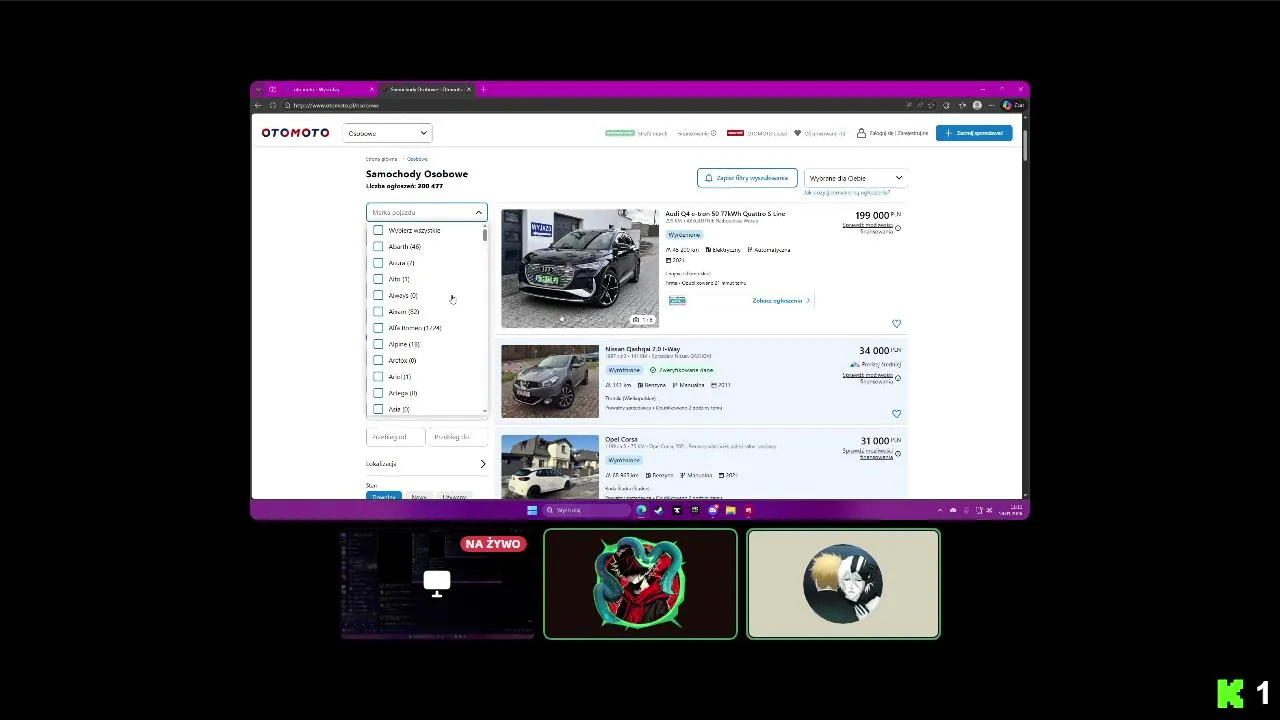Viewport: 1280px width, 720px height.
Task: Click the info icon beside Audi financing link
Action: point(898,228)
